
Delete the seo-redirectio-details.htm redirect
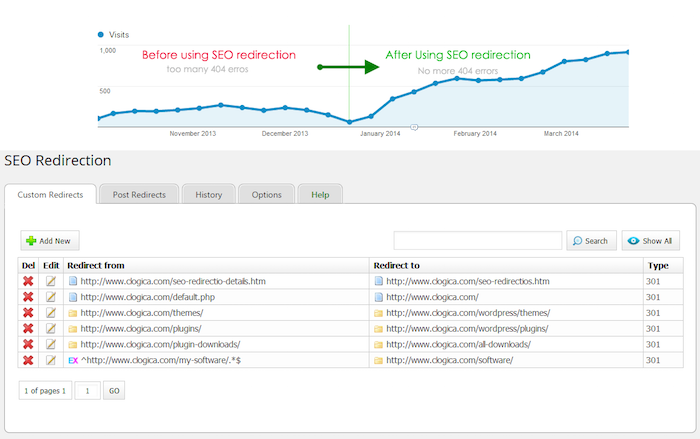click(x=28, y=281)
